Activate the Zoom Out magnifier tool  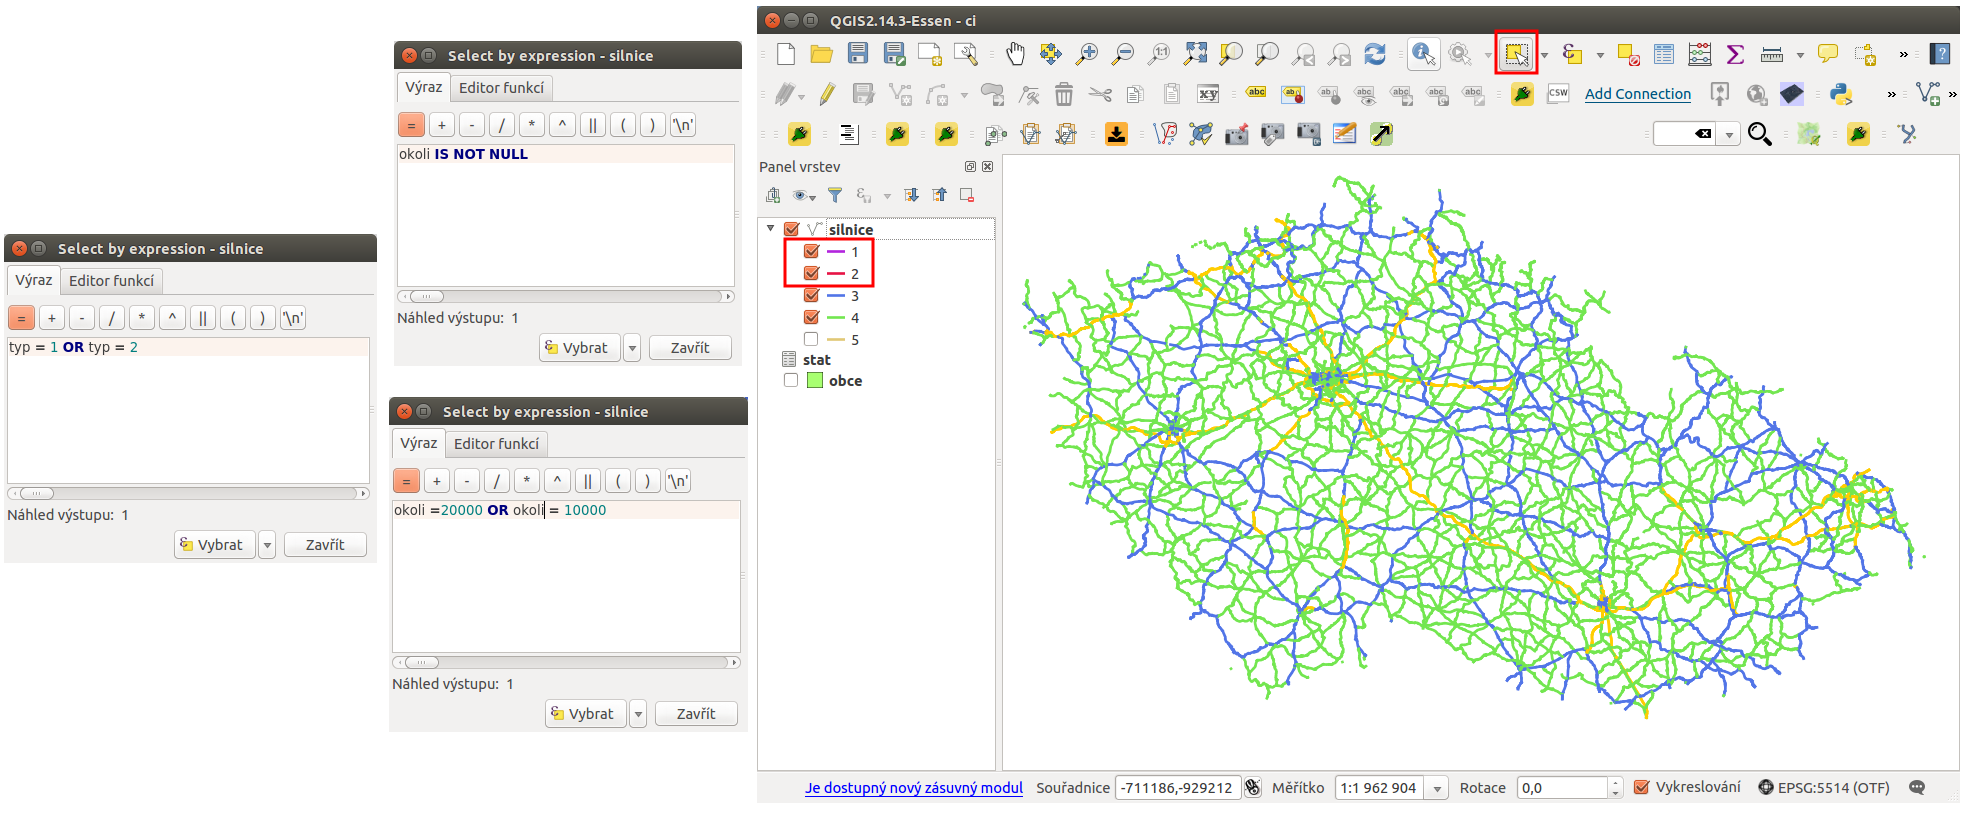[x=1123, y=54]
